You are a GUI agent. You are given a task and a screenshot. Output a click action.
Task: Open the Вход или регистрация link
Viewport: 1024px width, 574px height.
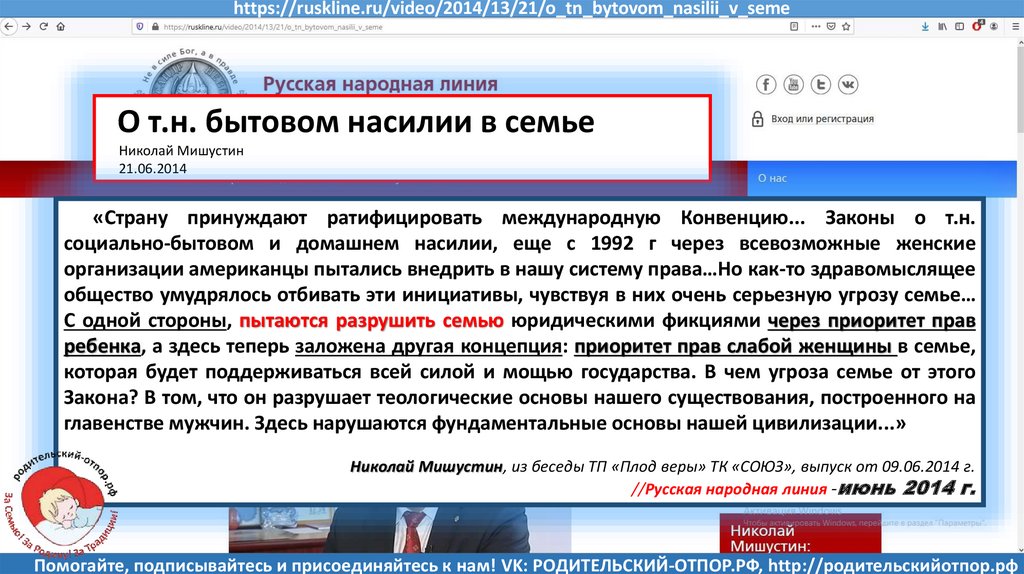[822, 119]
